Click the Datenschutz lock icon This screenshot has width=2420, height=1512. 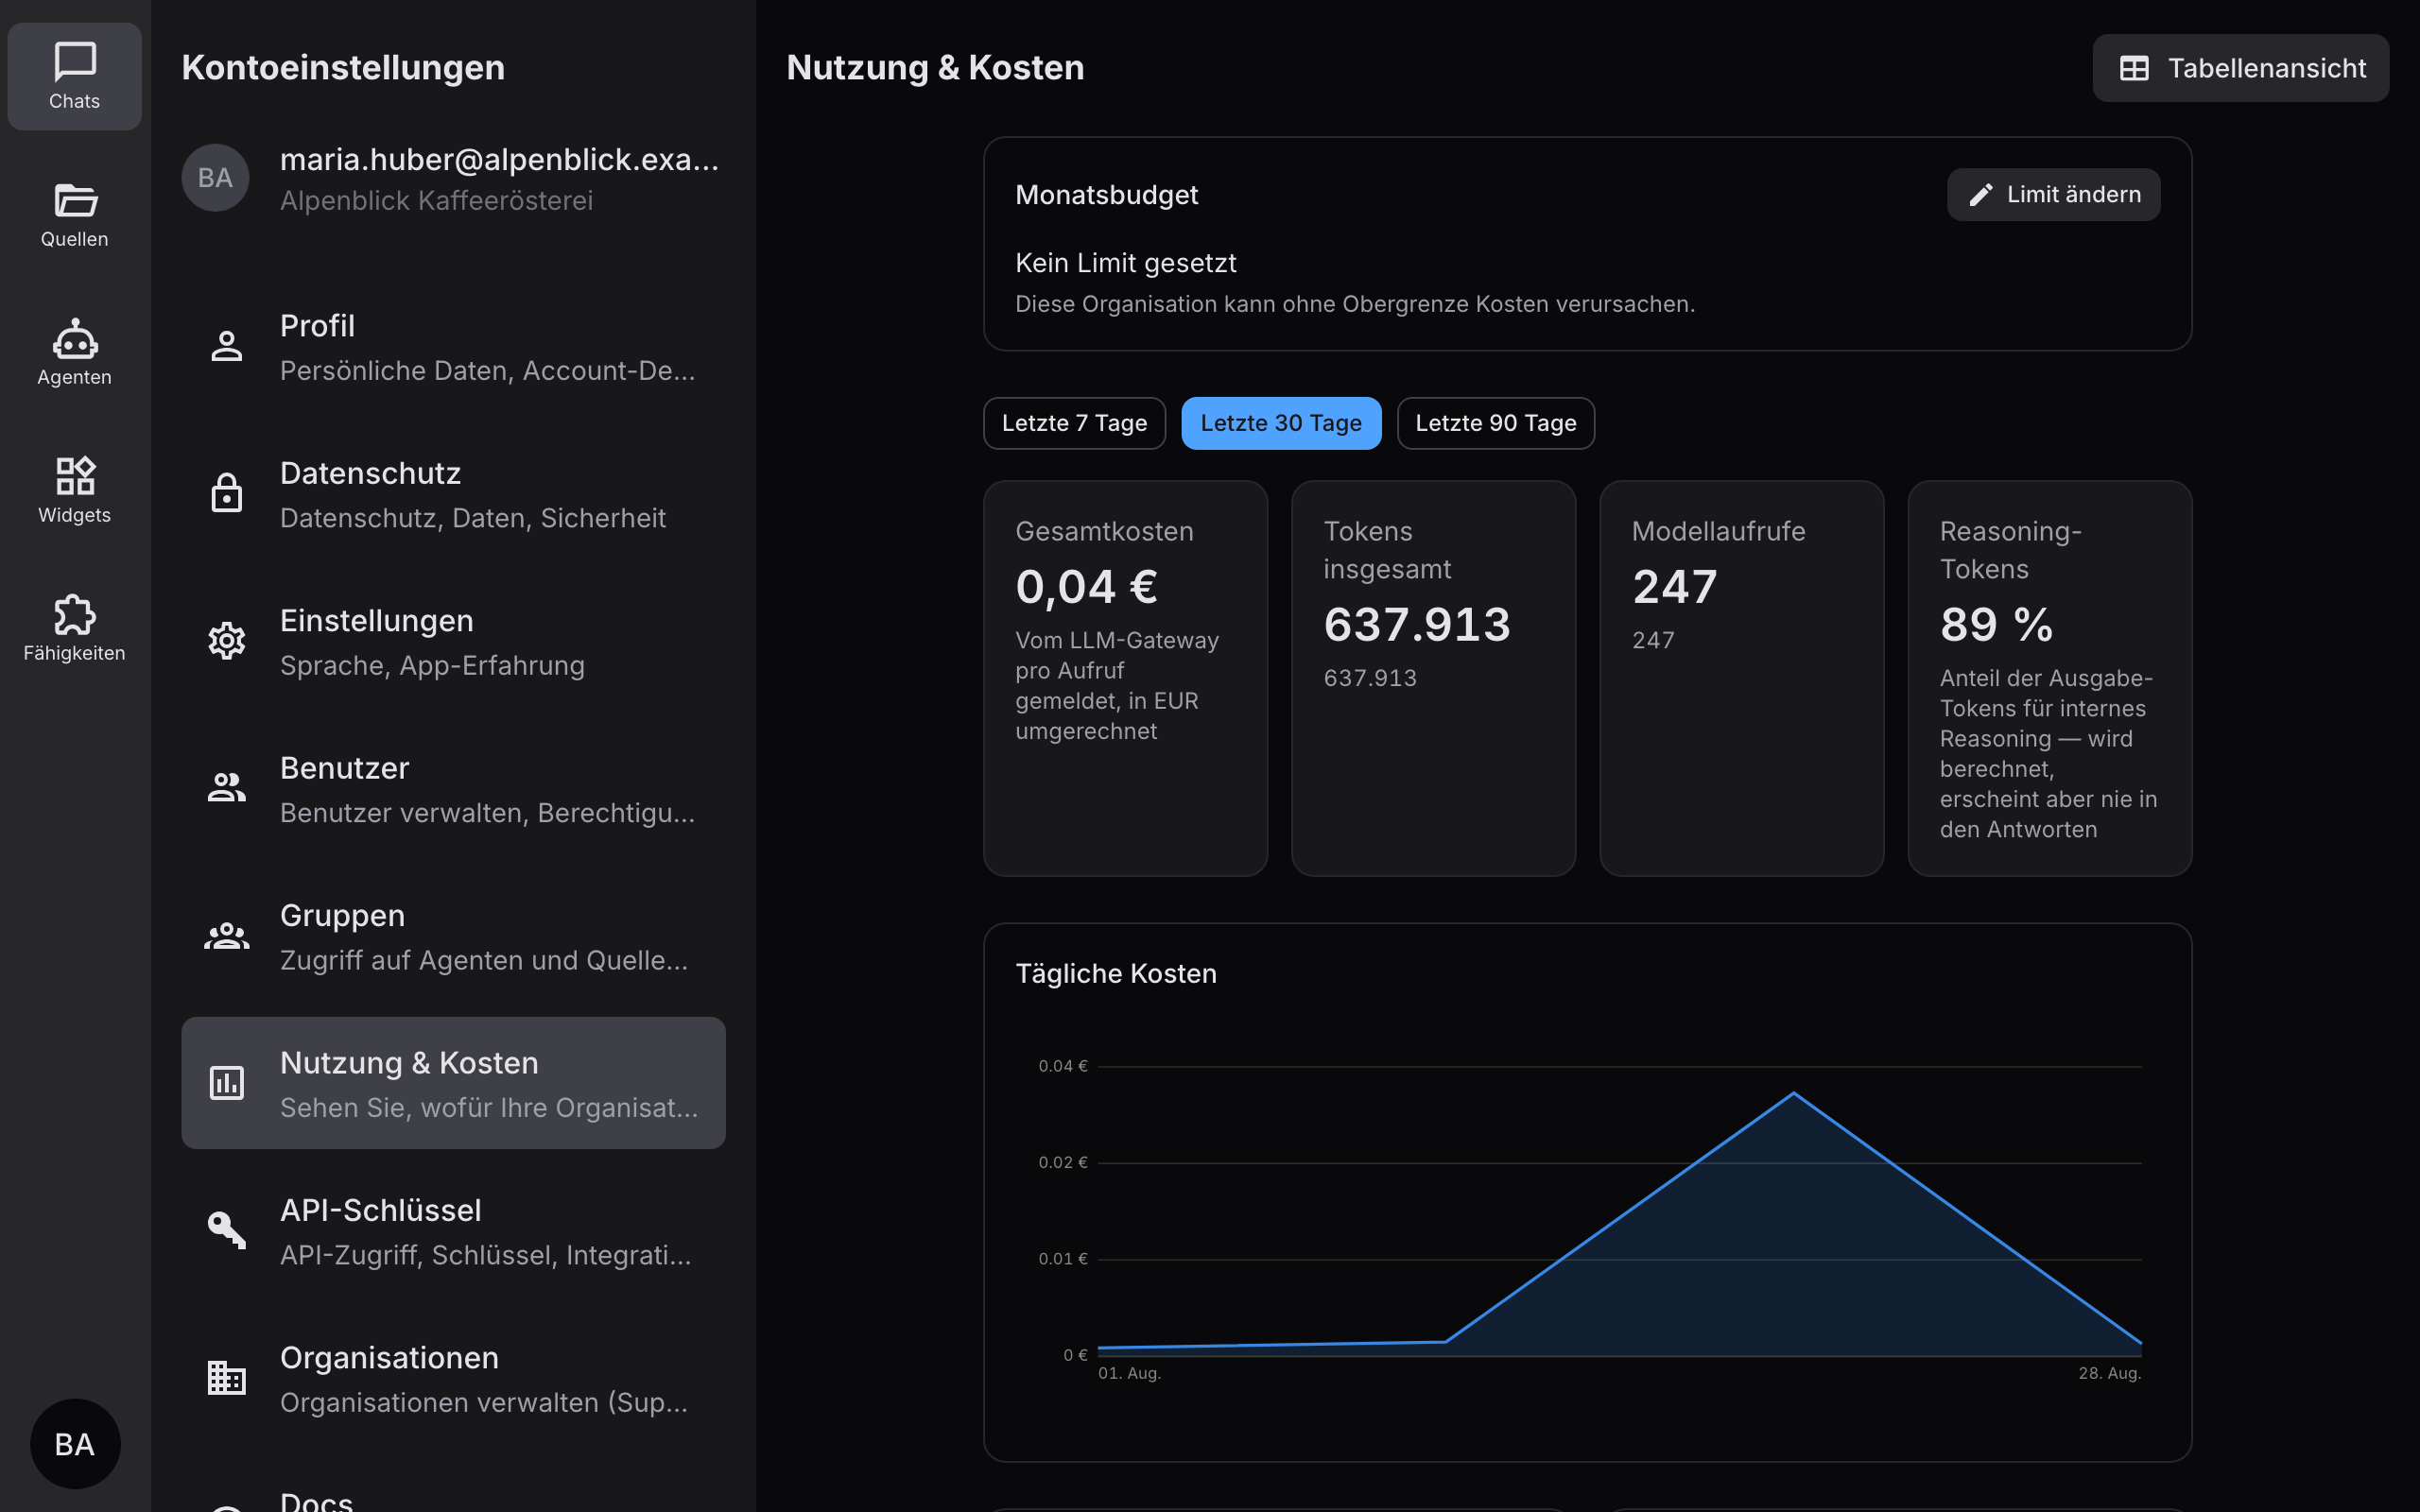[x=227, y=493]
